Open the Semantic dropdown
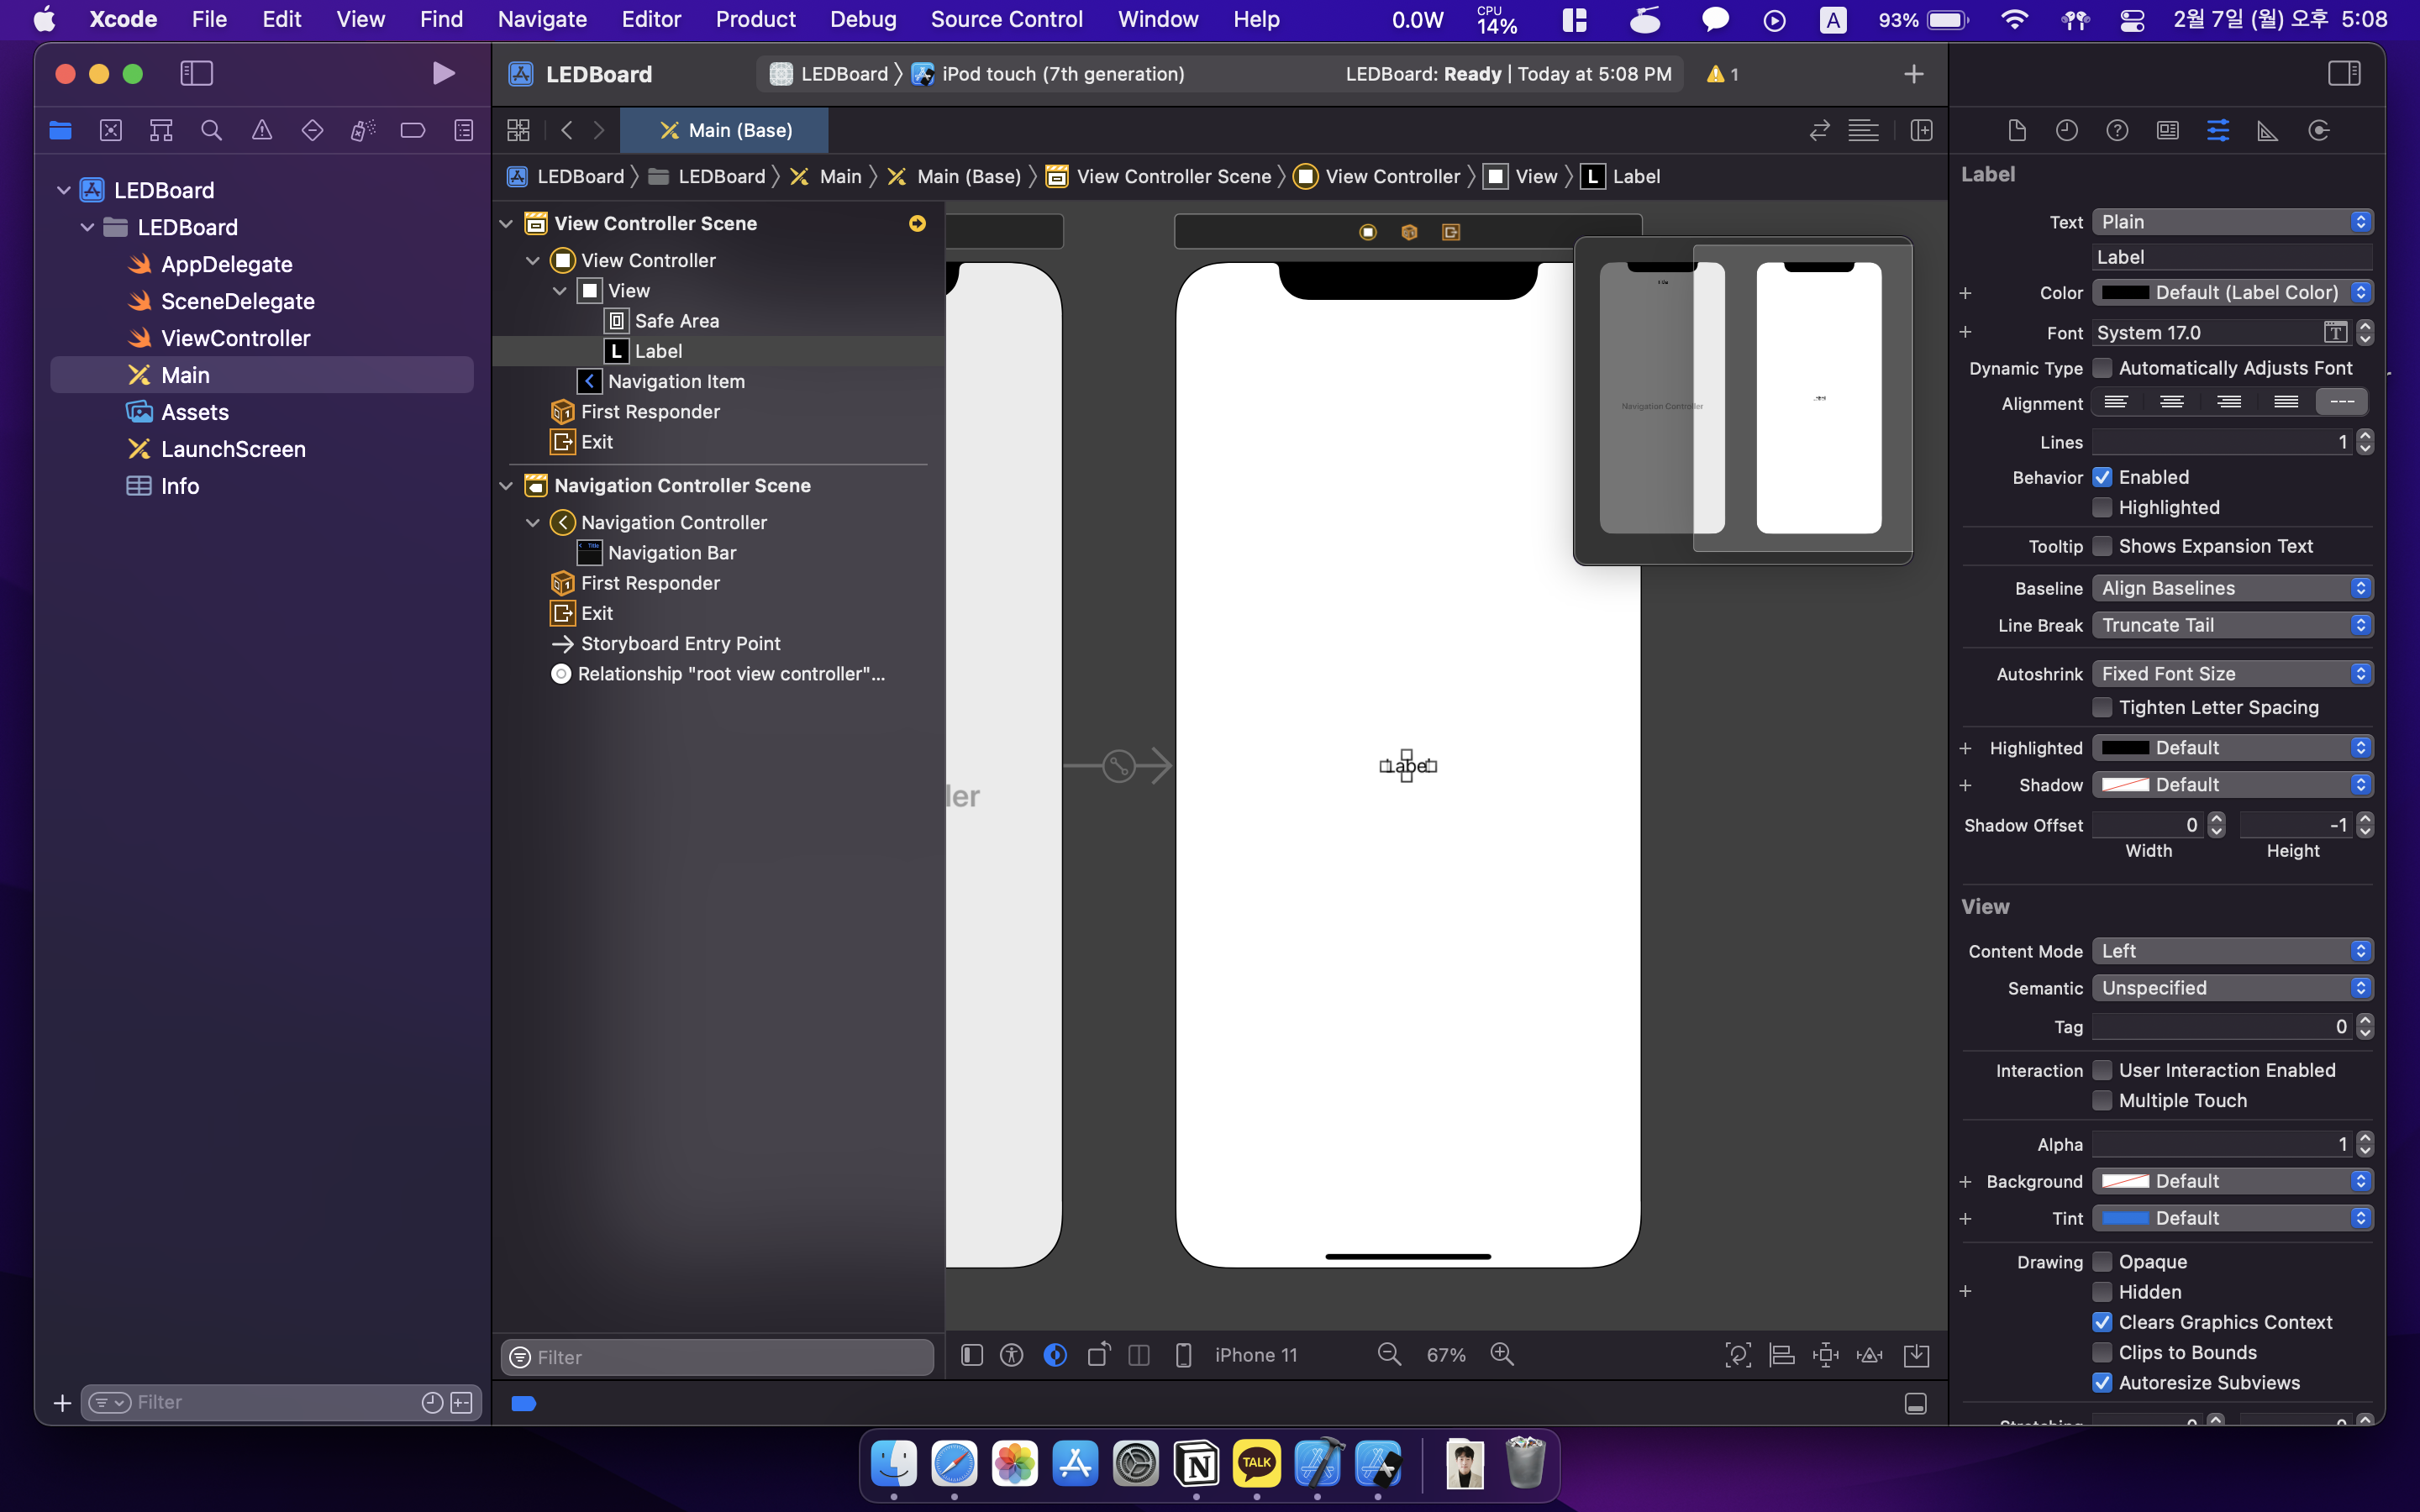This screenshot has height=1512, width=2420. coord(2232,988)
